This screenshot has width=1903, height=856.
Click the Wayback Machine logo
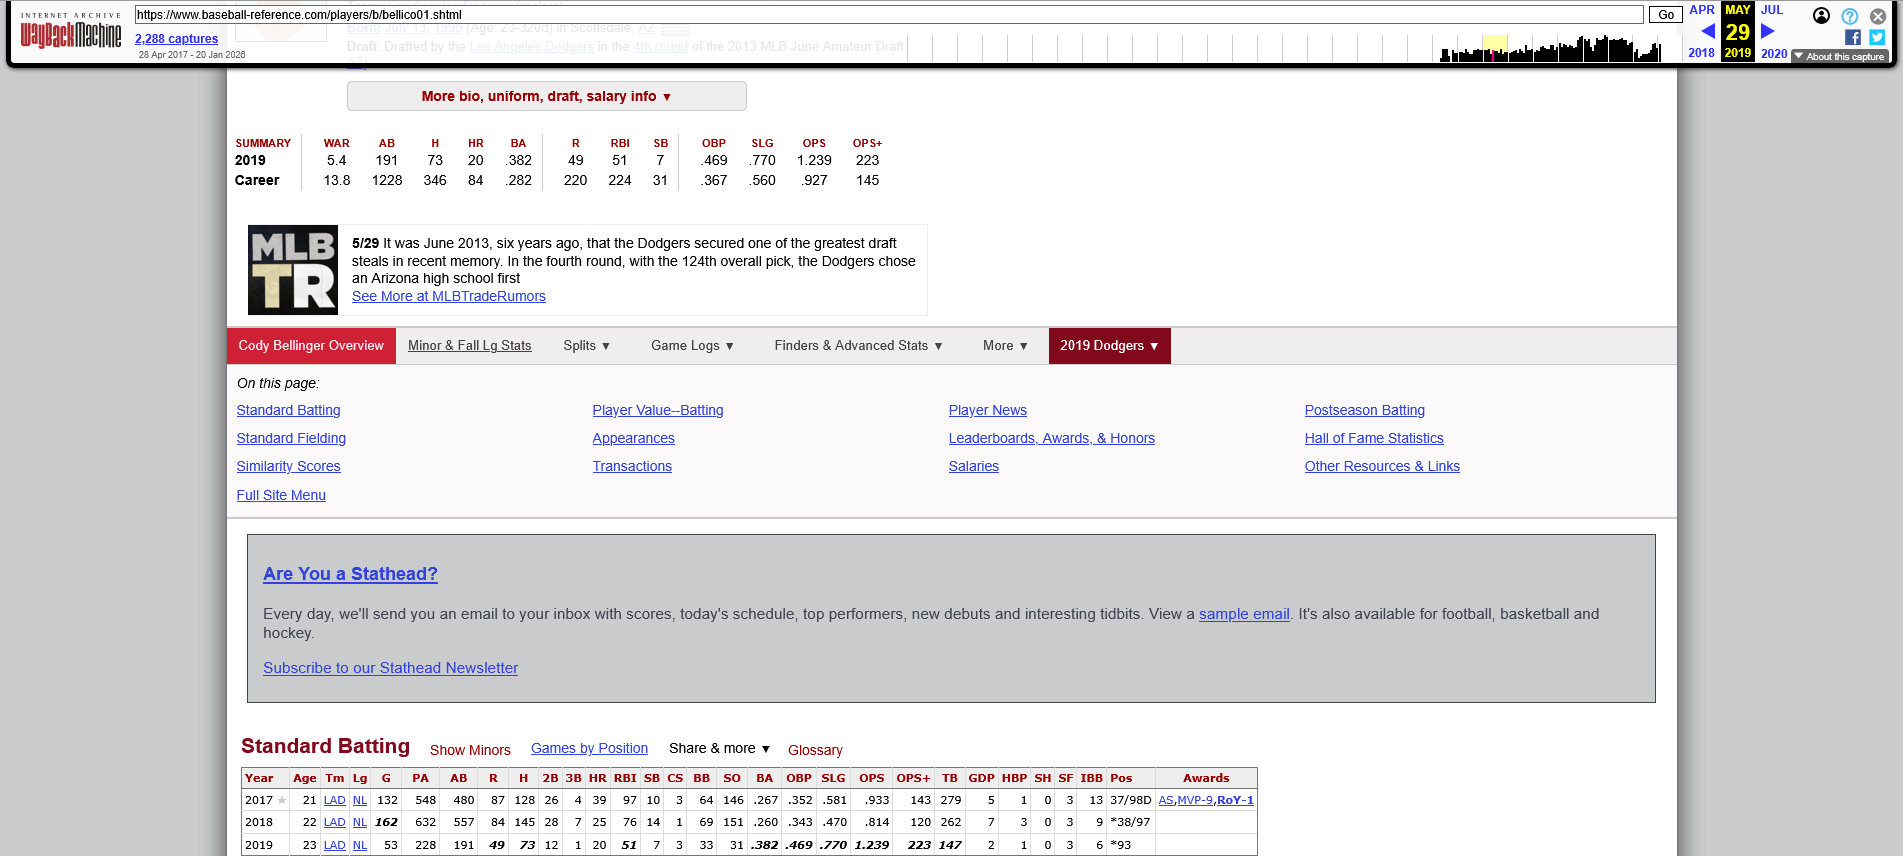pyautogui.click(x=71, y=31)
